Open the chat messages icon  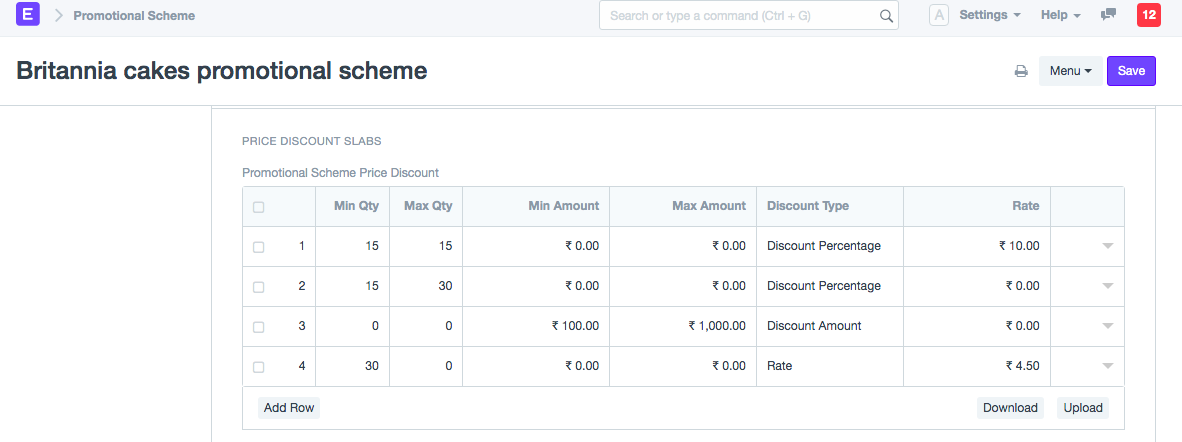1108,15
